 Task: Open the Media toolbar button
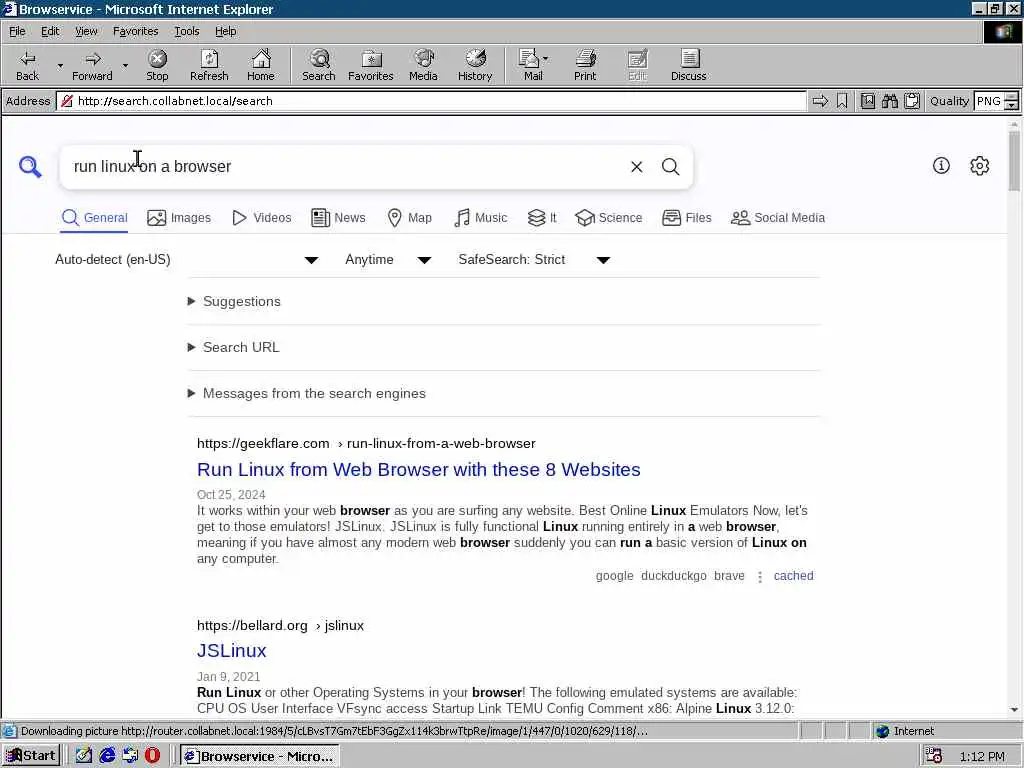tap(423, 65)
